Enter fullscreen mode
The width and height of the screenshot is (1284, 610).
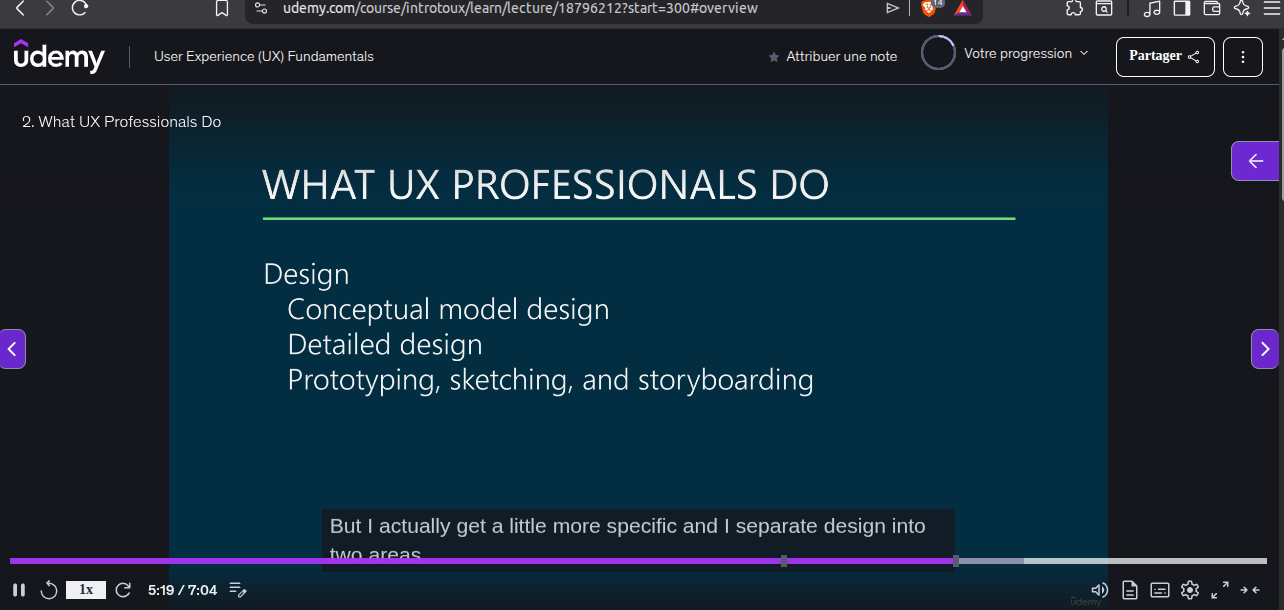[x=1220, y=590]
